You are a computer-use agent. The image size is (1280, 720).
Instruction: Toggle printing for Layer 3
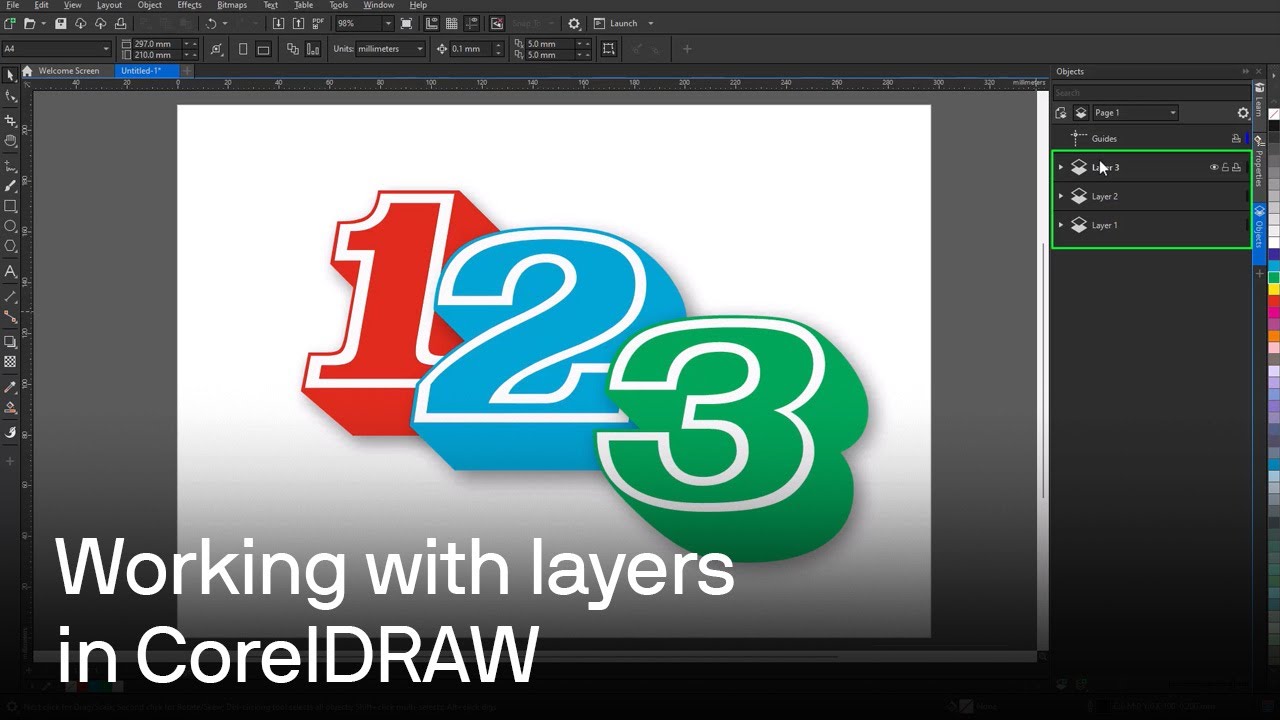coord(1236,167)
